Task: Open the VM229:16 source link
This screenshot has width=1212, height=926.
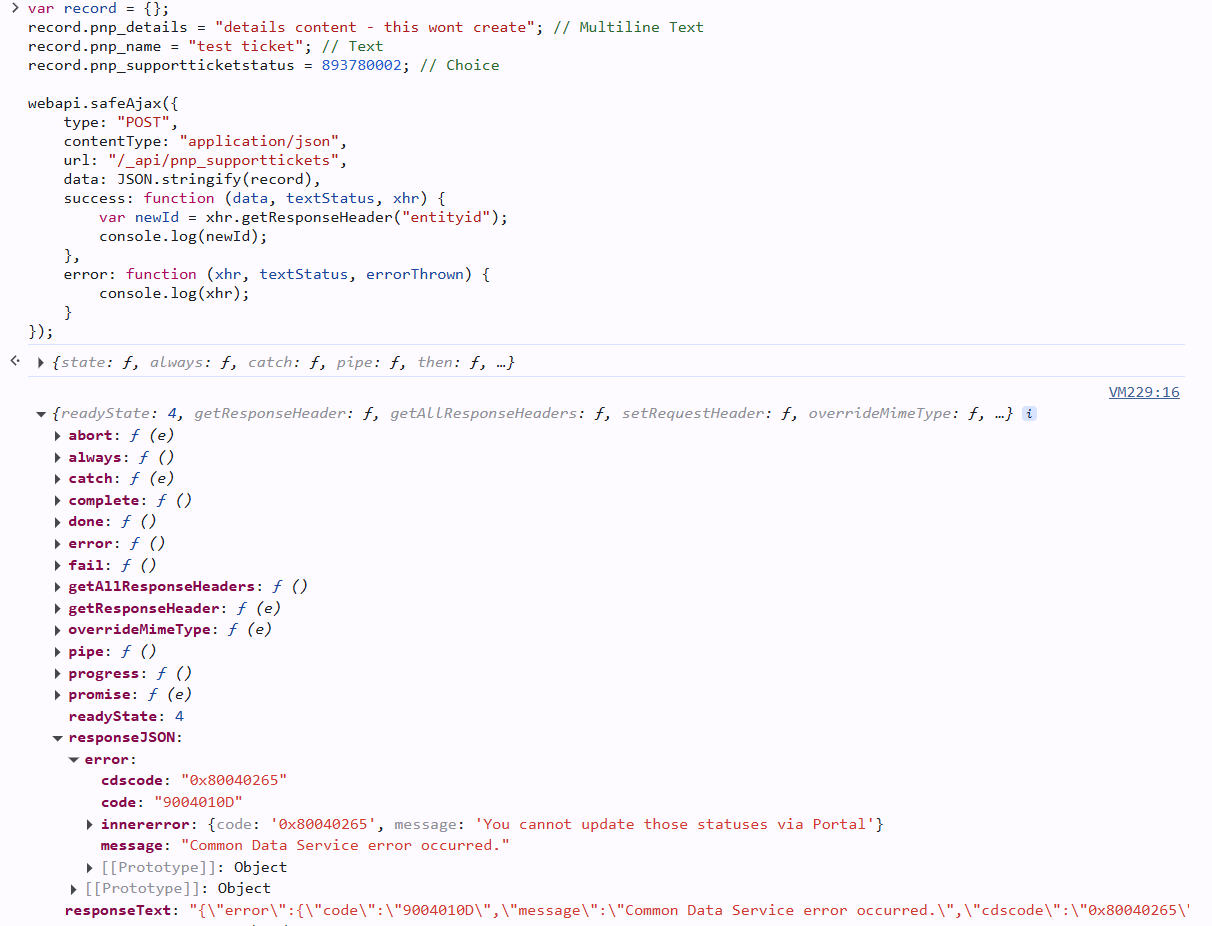Action: [x=1143, y=391]
